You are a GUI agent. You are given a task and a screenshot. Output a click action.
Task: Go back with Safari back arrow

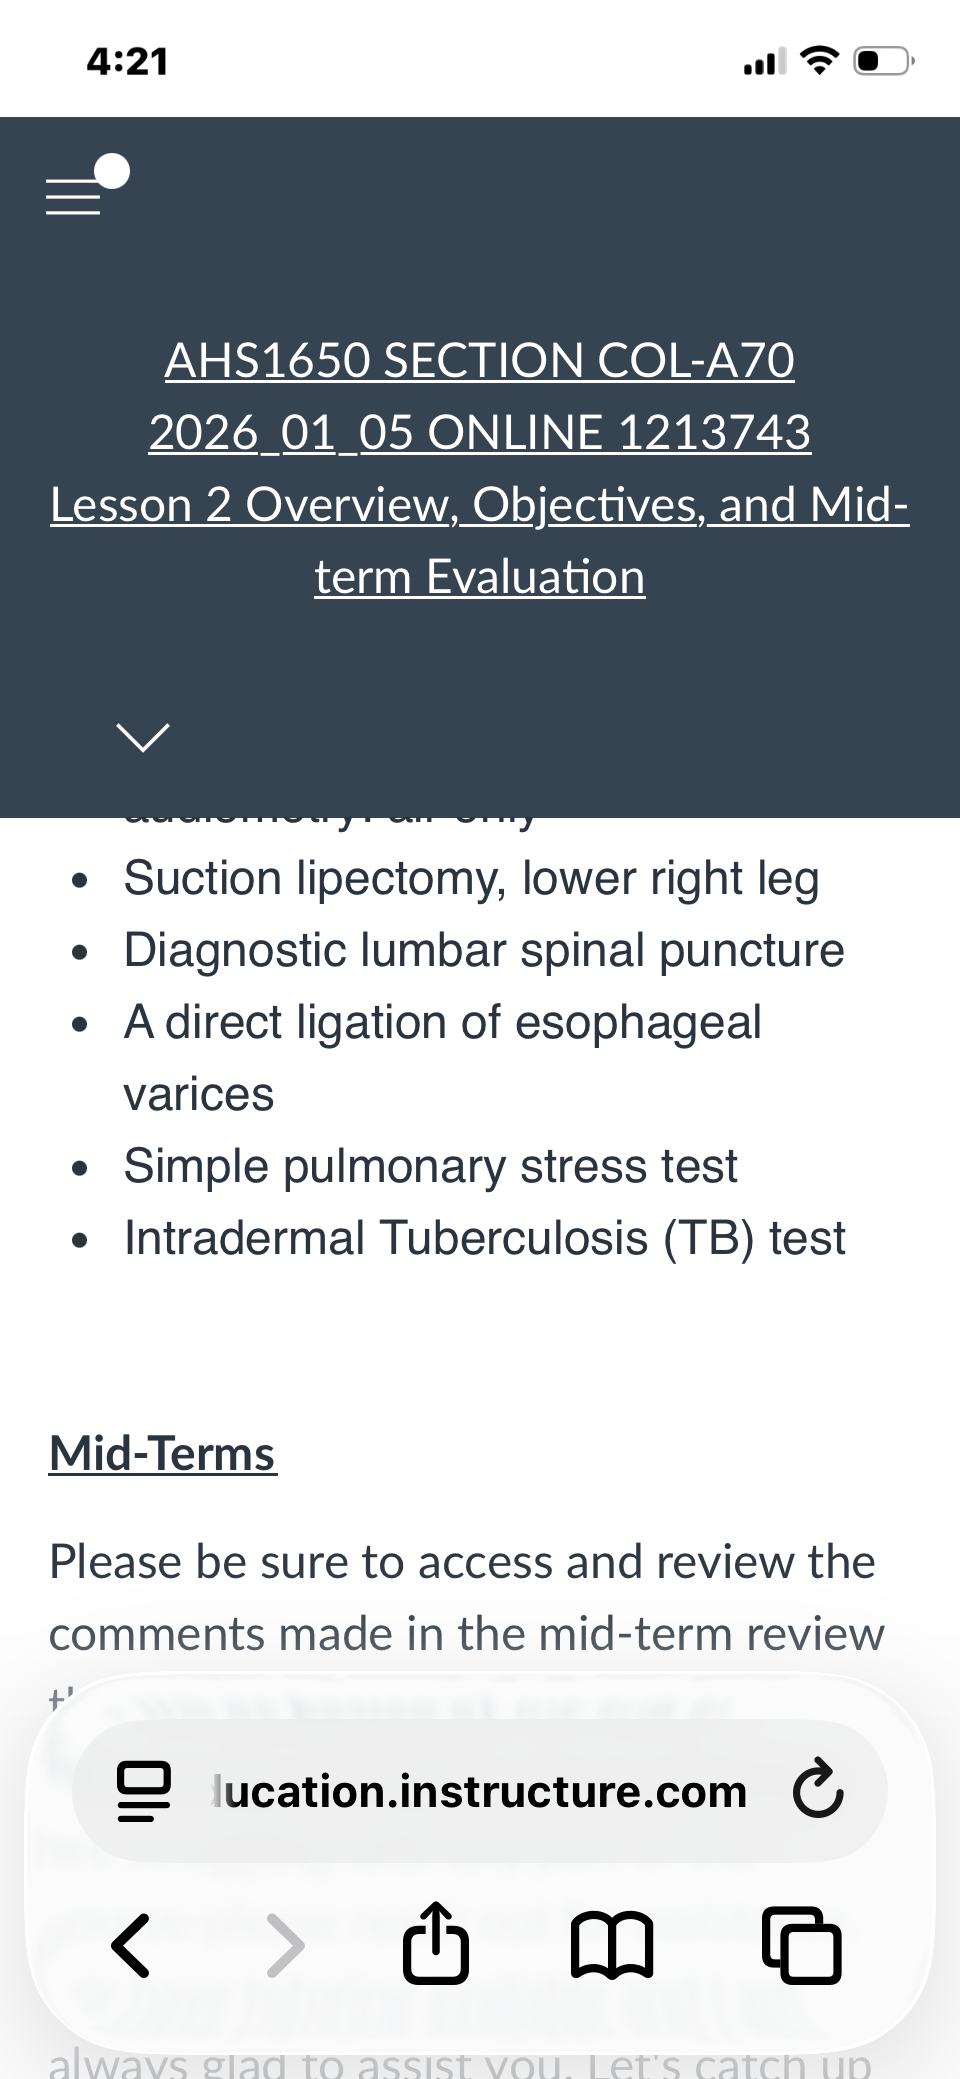click(x=131, y=1946)
